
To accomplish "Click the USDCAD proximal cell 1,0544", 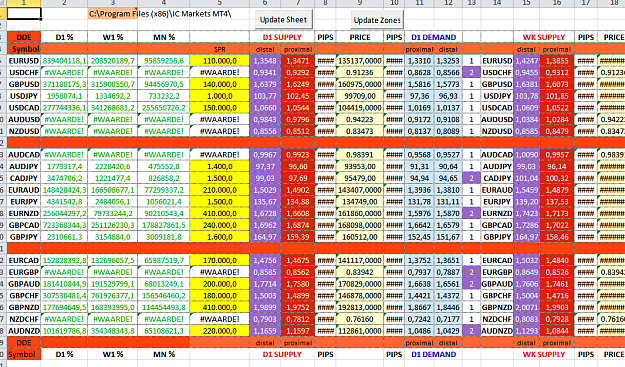I will point(298,108).
